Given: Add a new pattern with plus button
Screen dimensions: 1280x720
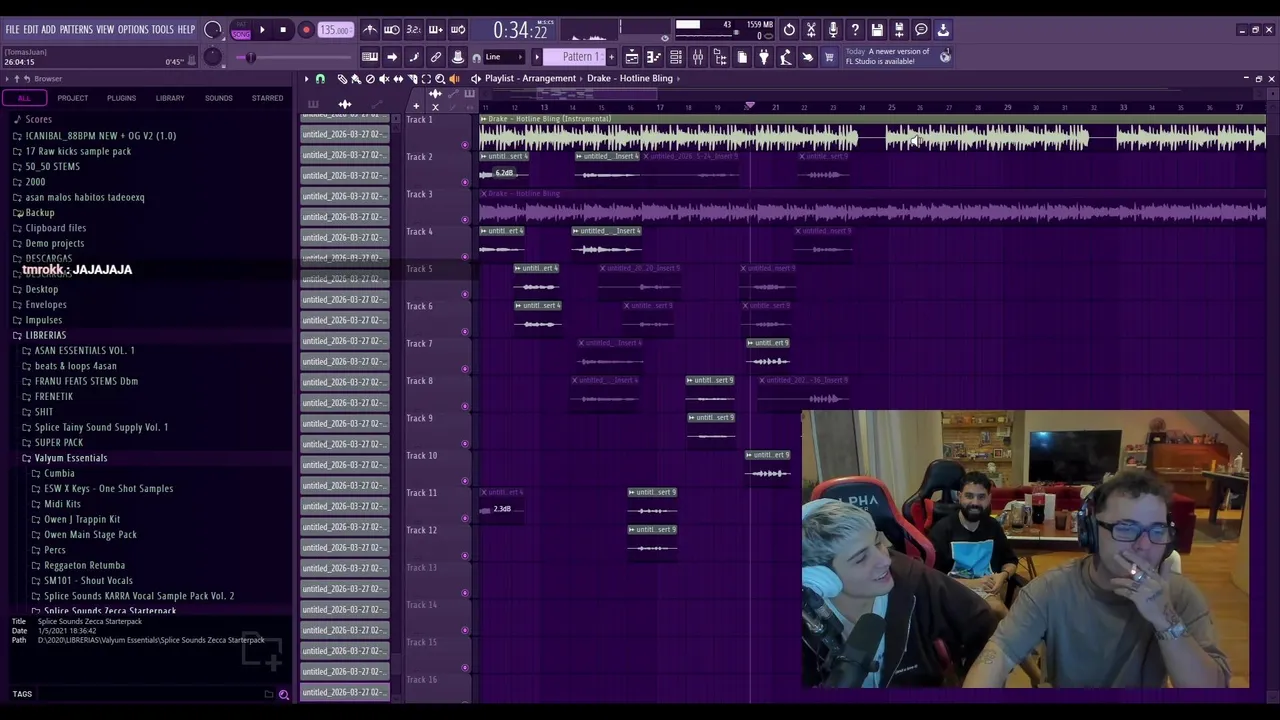Looking at the screenshot, I should pos(611,57).
